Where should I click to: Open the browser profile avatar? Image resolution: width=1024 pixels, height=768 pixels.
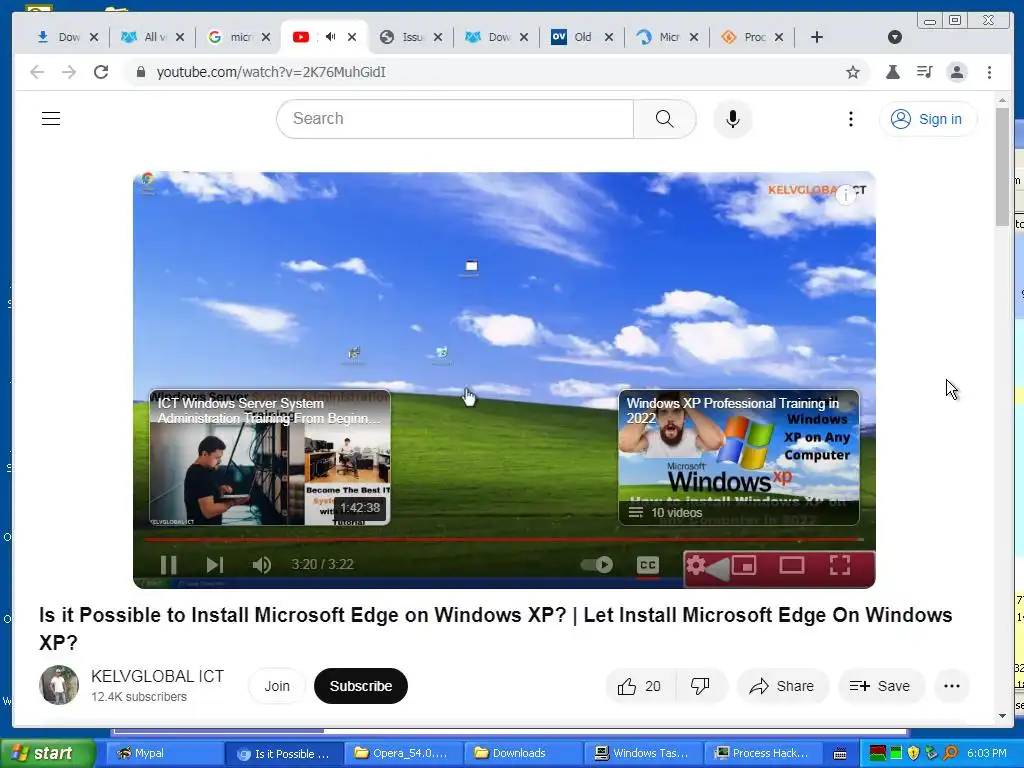(957, 72)
